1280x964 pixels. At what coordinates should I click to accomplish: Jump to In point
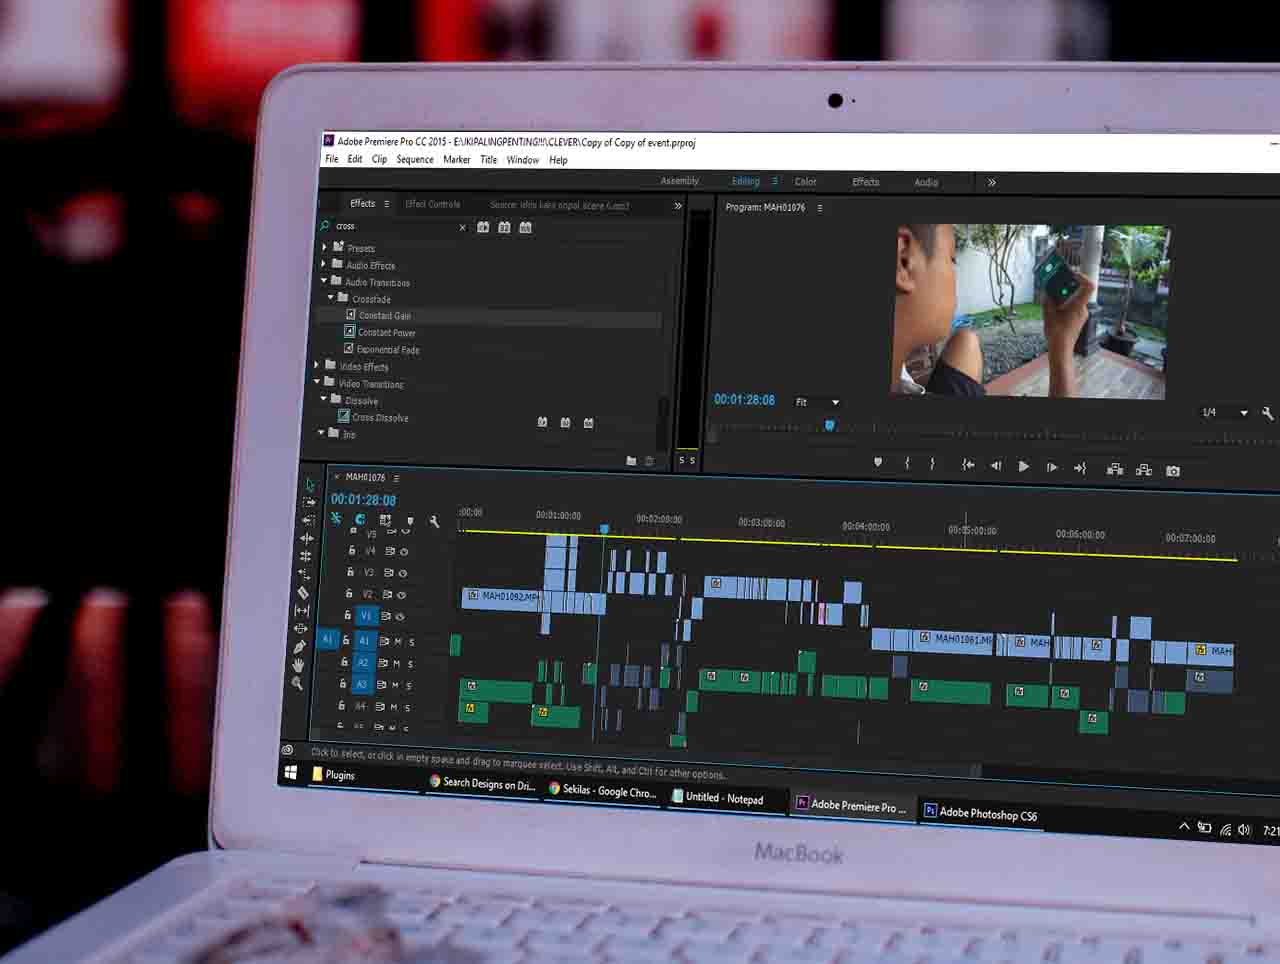(967, 465)
